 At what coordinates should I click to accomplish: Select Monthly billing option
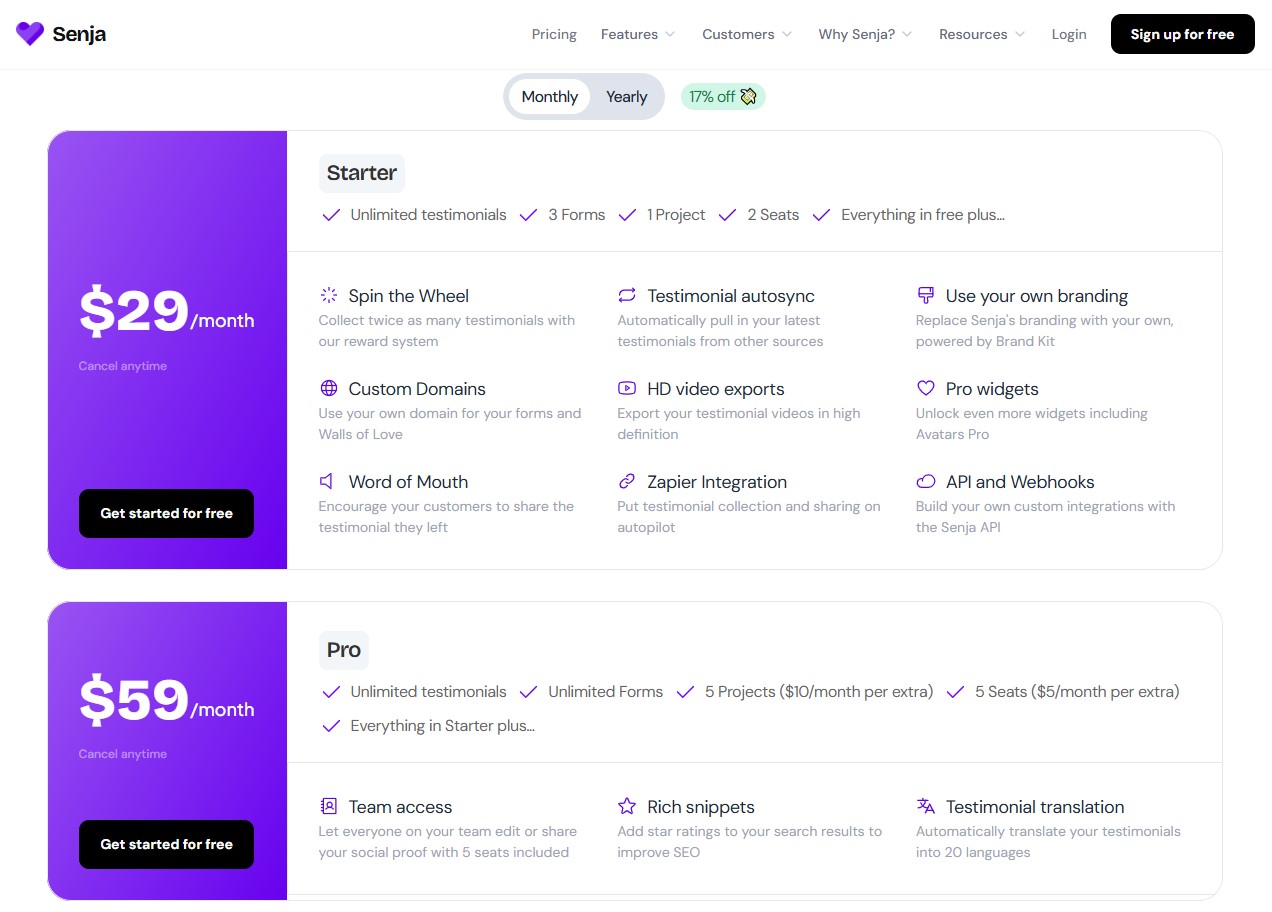pyautogui.click(x=549, y=97)
